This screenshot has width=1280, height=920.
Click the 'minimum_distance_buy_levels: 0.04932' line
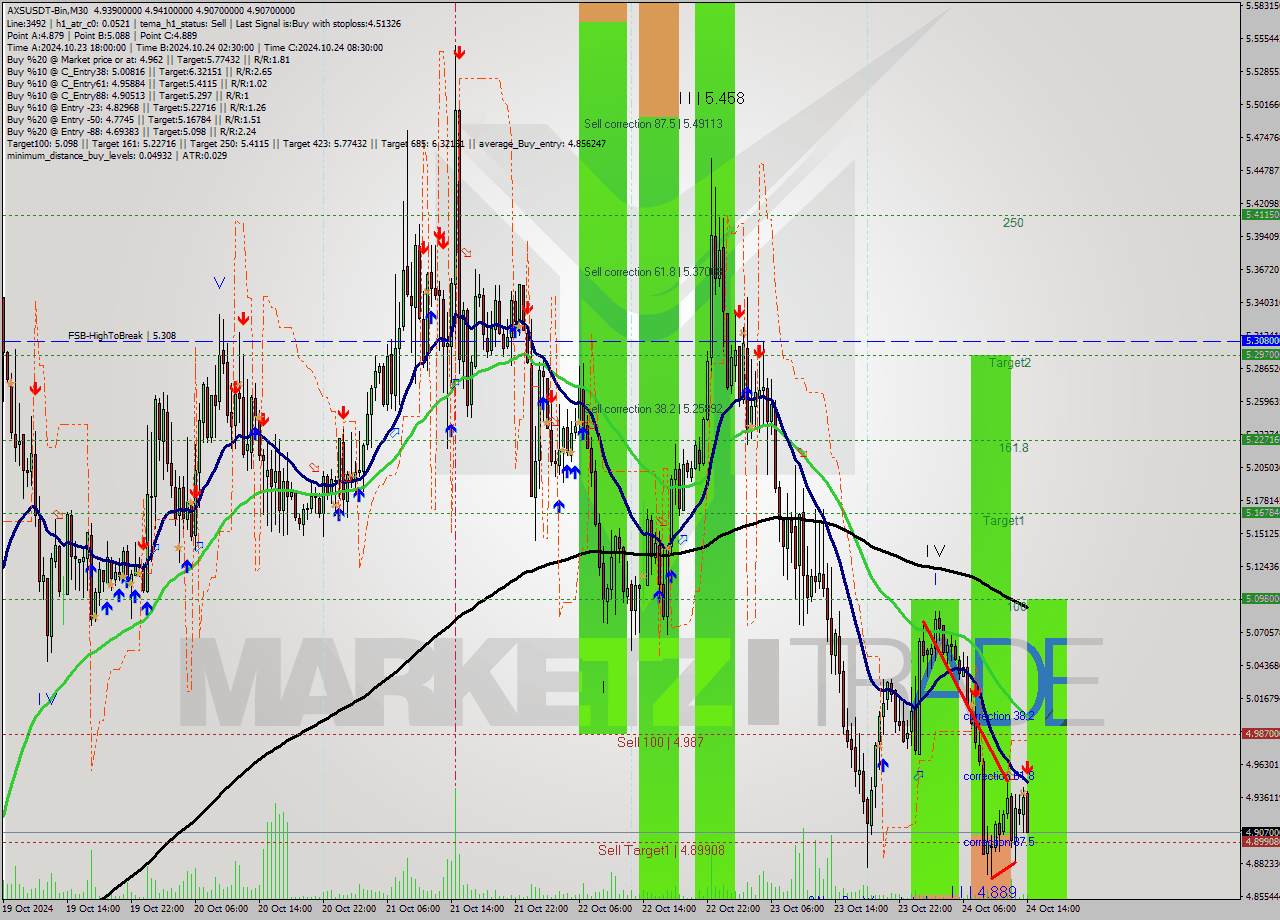tap(116, 155)
